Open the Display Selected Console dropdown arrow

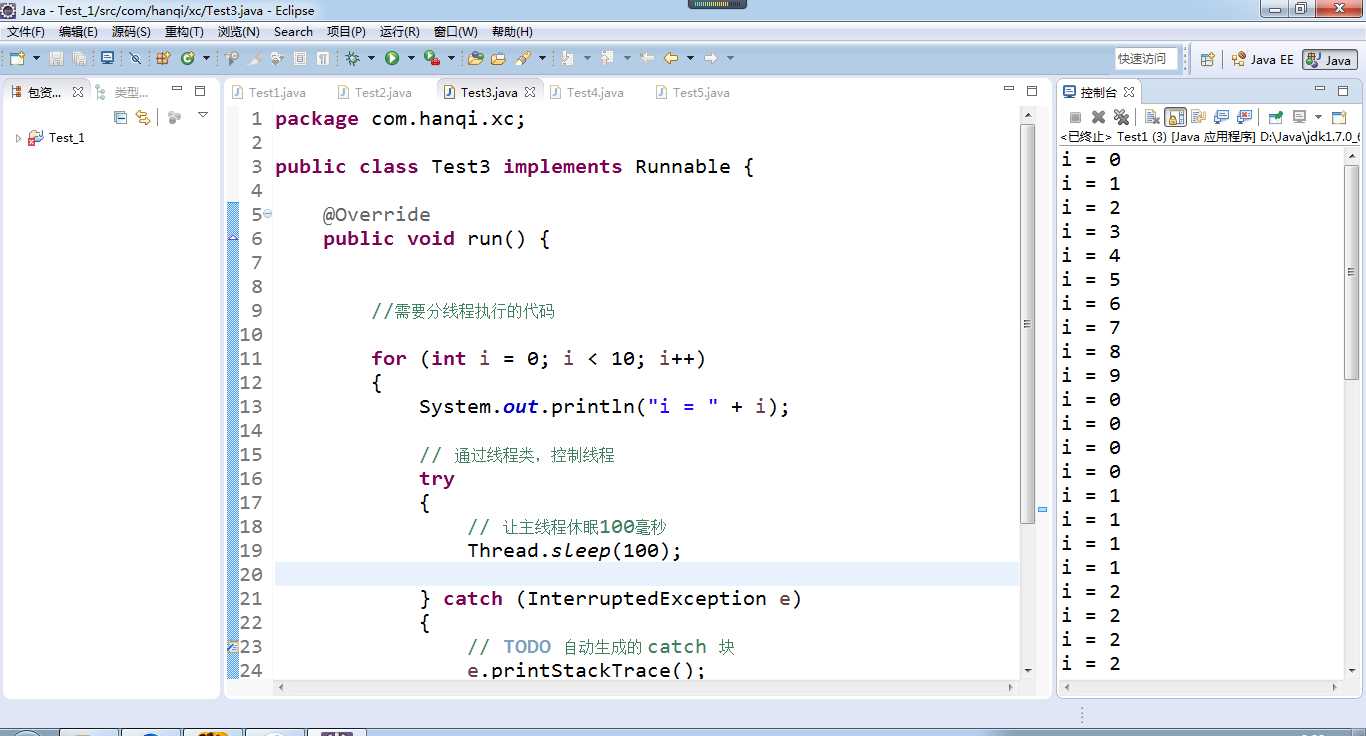[1317, 117]
